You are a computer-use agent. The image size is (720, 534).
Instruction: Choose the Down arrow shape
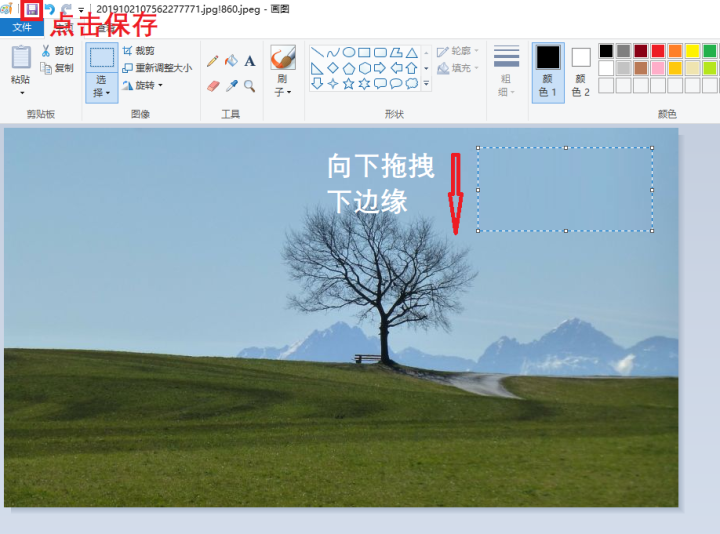(317, 84)
